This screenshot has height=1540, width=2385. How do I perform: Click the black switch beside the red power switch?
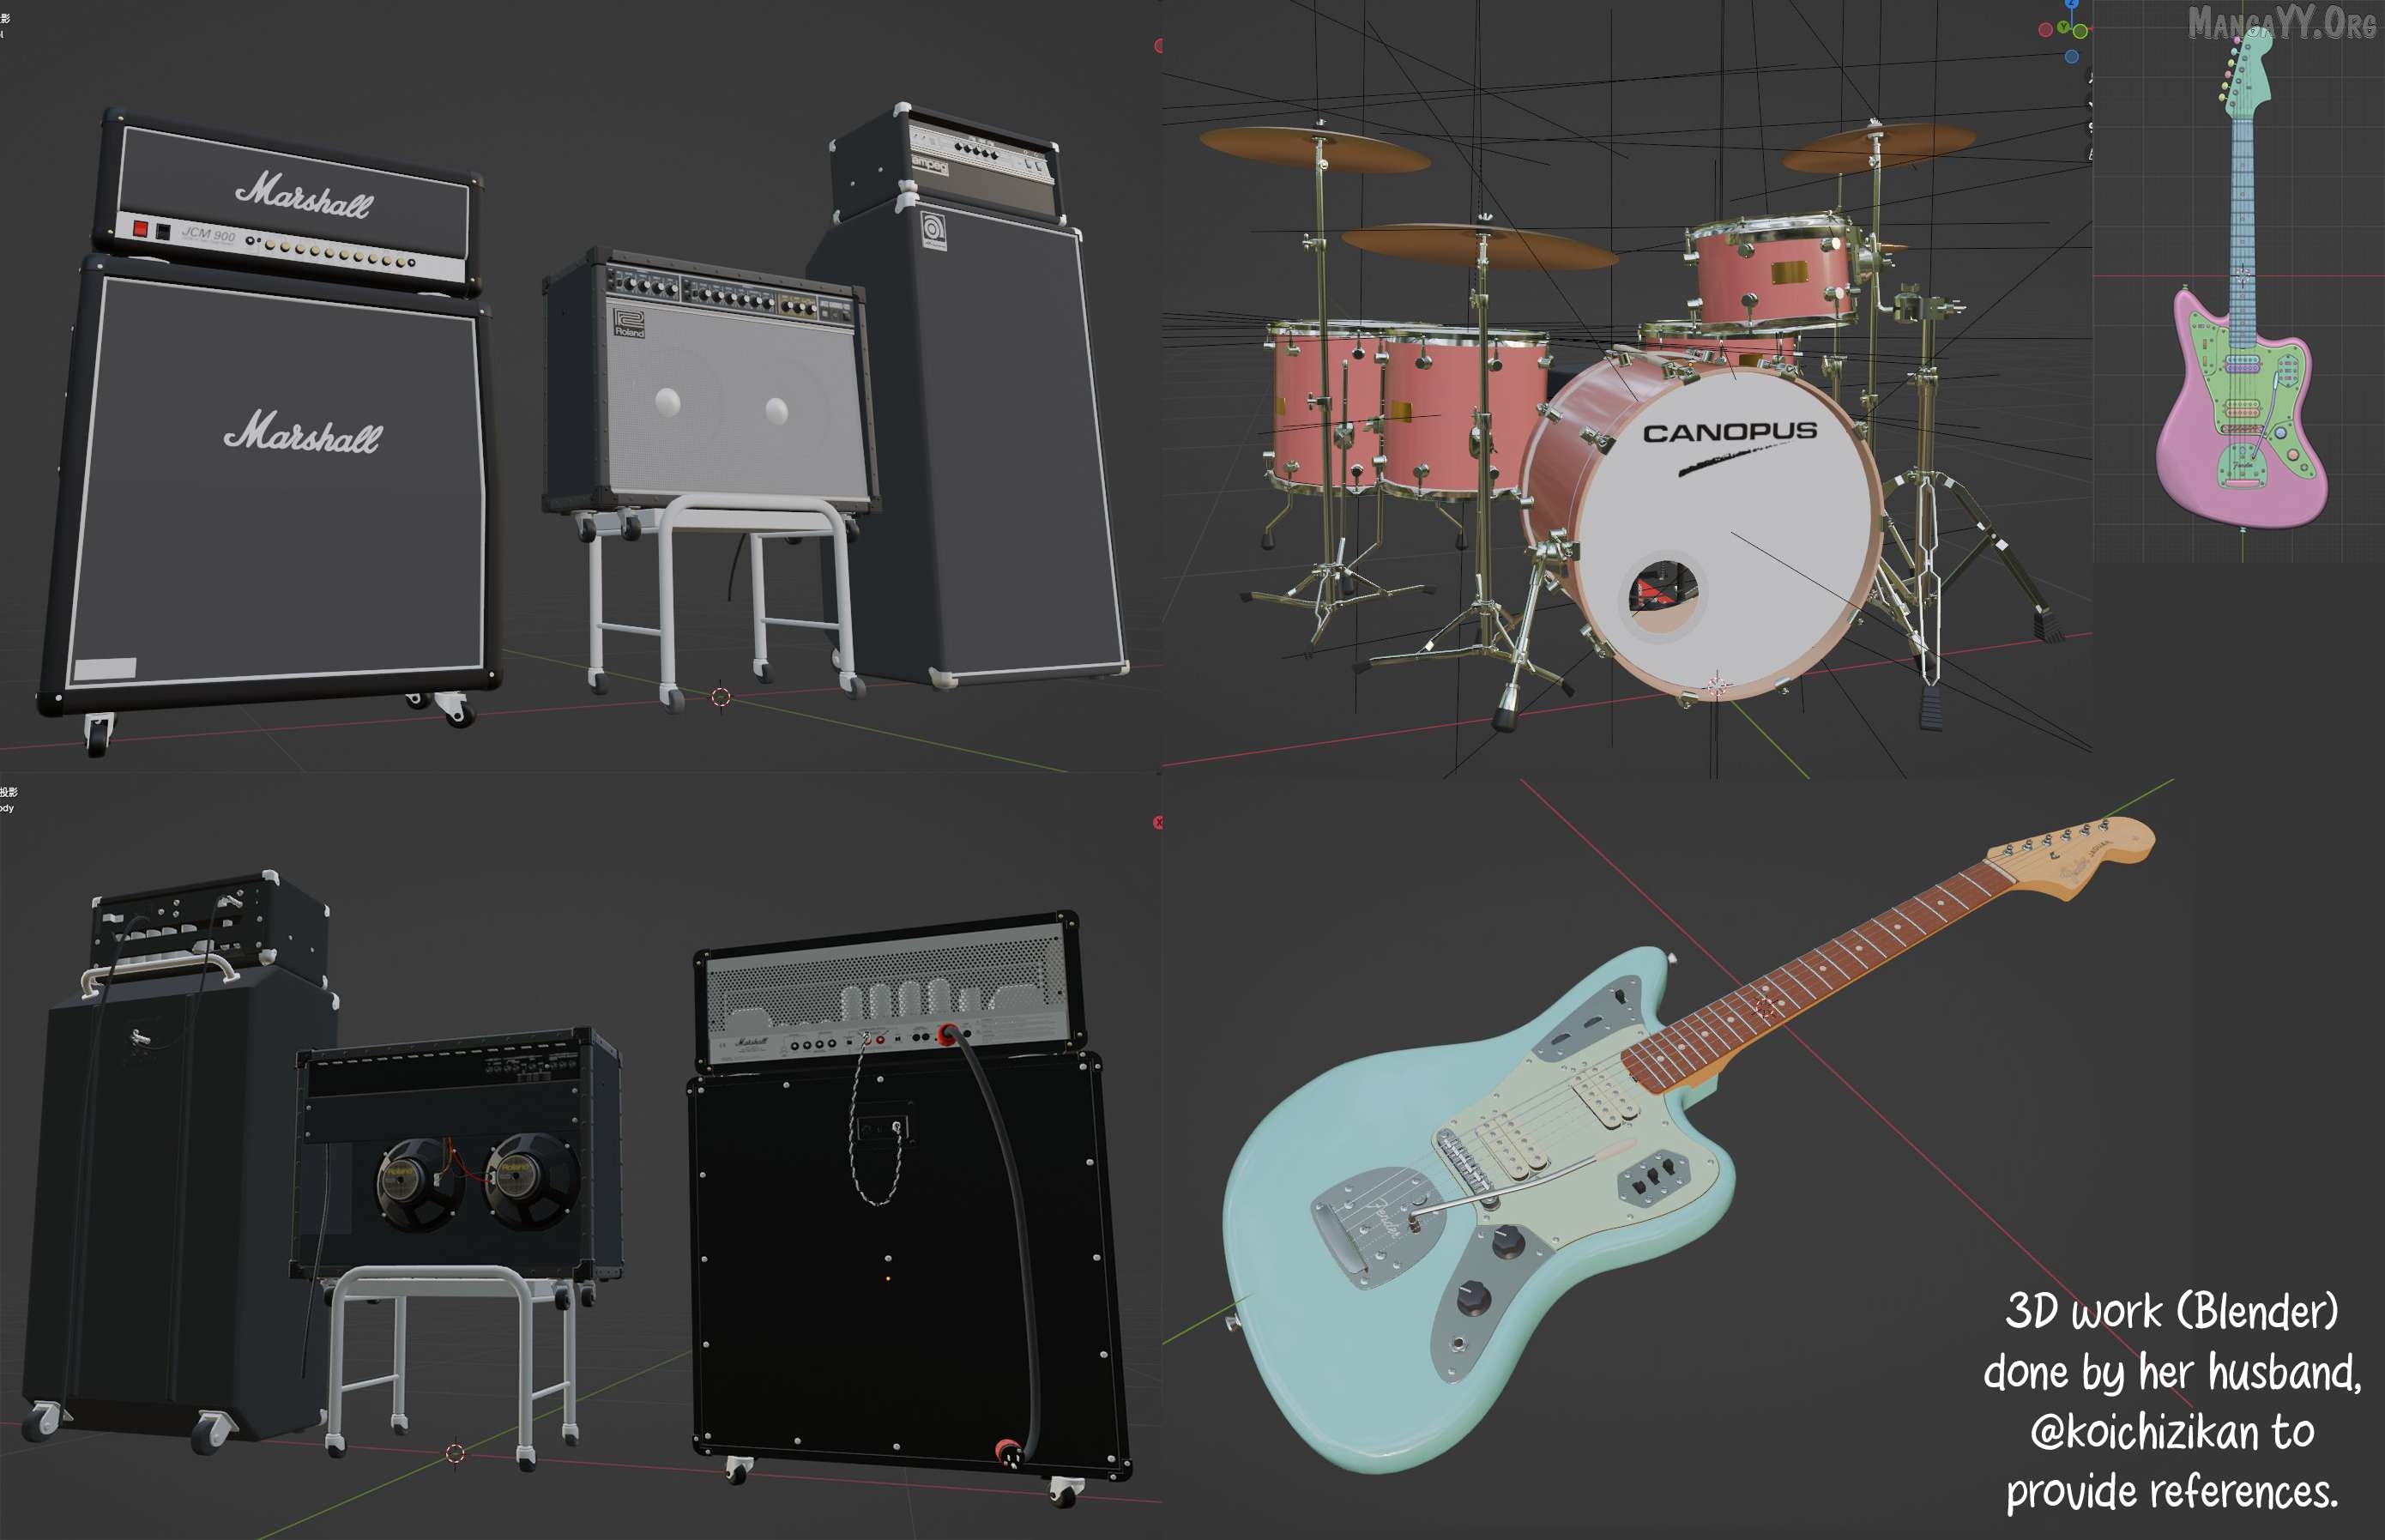click(x=163, y=232)
